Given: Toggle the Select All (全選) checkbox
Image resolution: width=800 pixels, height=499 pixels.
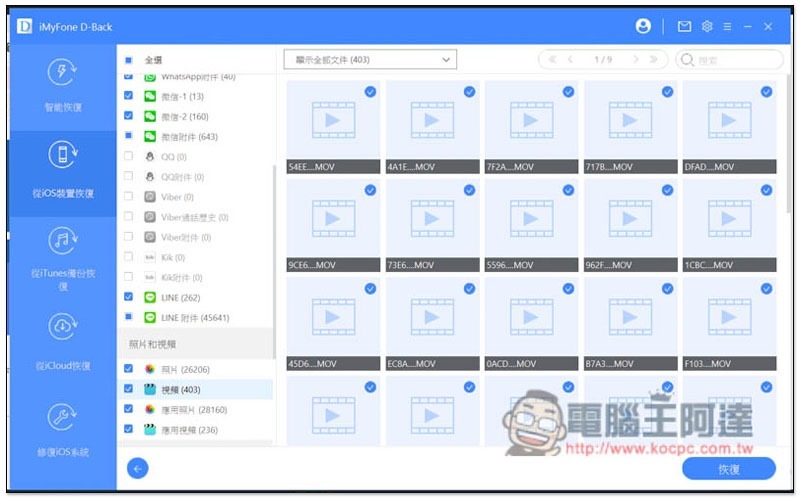Looking at the screenshot, I should [x=129, y=60].
